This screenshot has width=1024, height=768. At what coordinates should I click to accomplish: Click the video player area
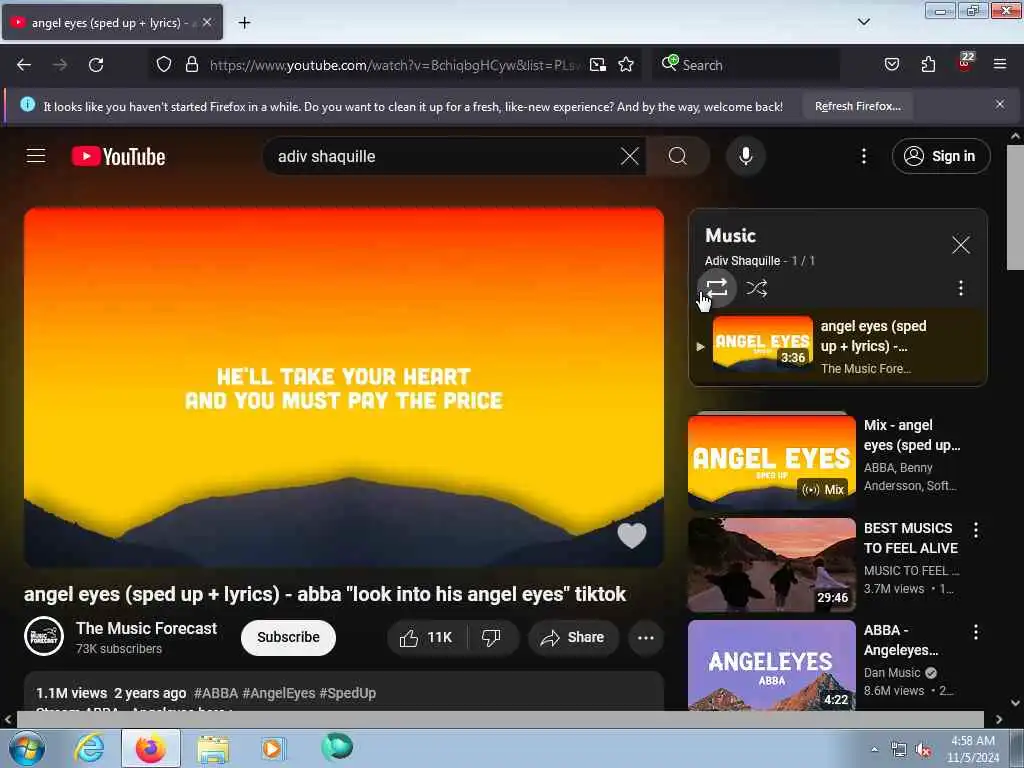(344, 387)
